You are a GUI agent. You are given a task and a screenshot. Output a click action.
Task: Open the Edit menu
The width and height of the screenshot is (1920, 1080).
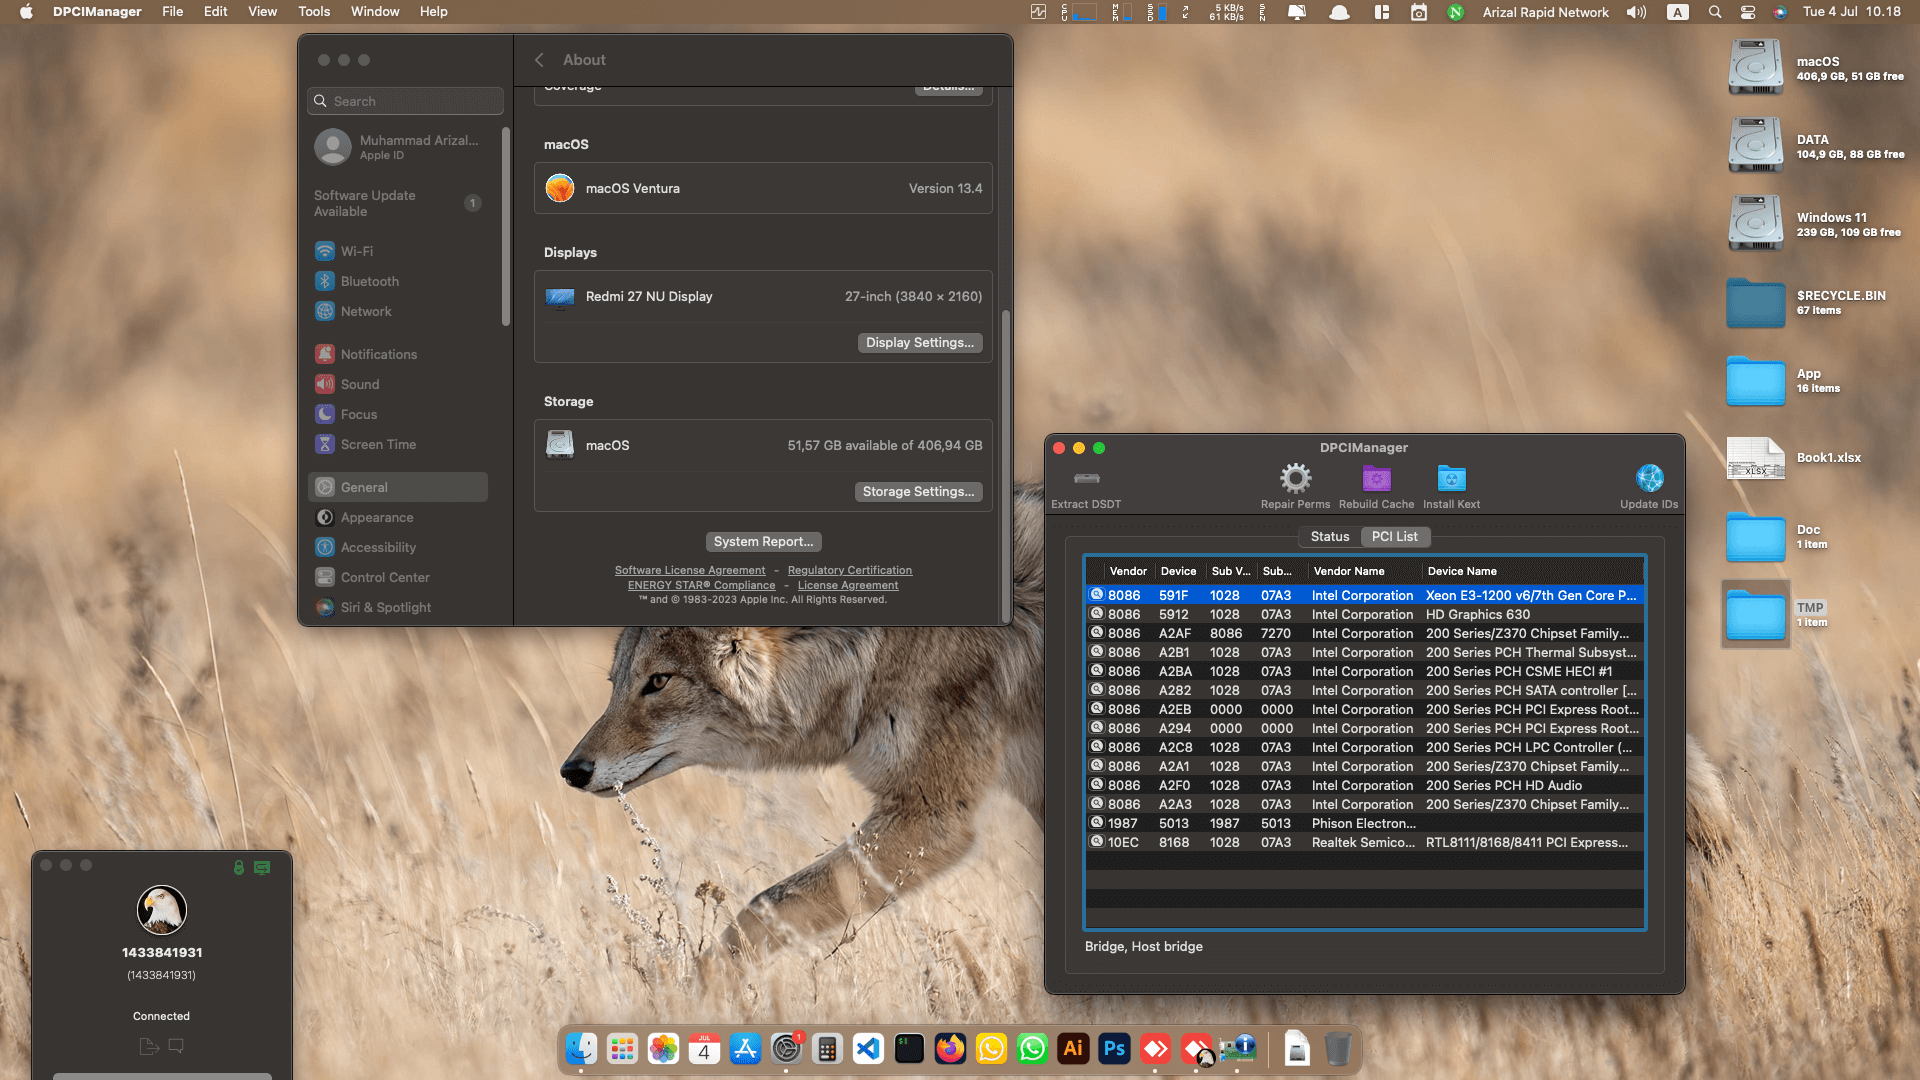coord(215,12)
